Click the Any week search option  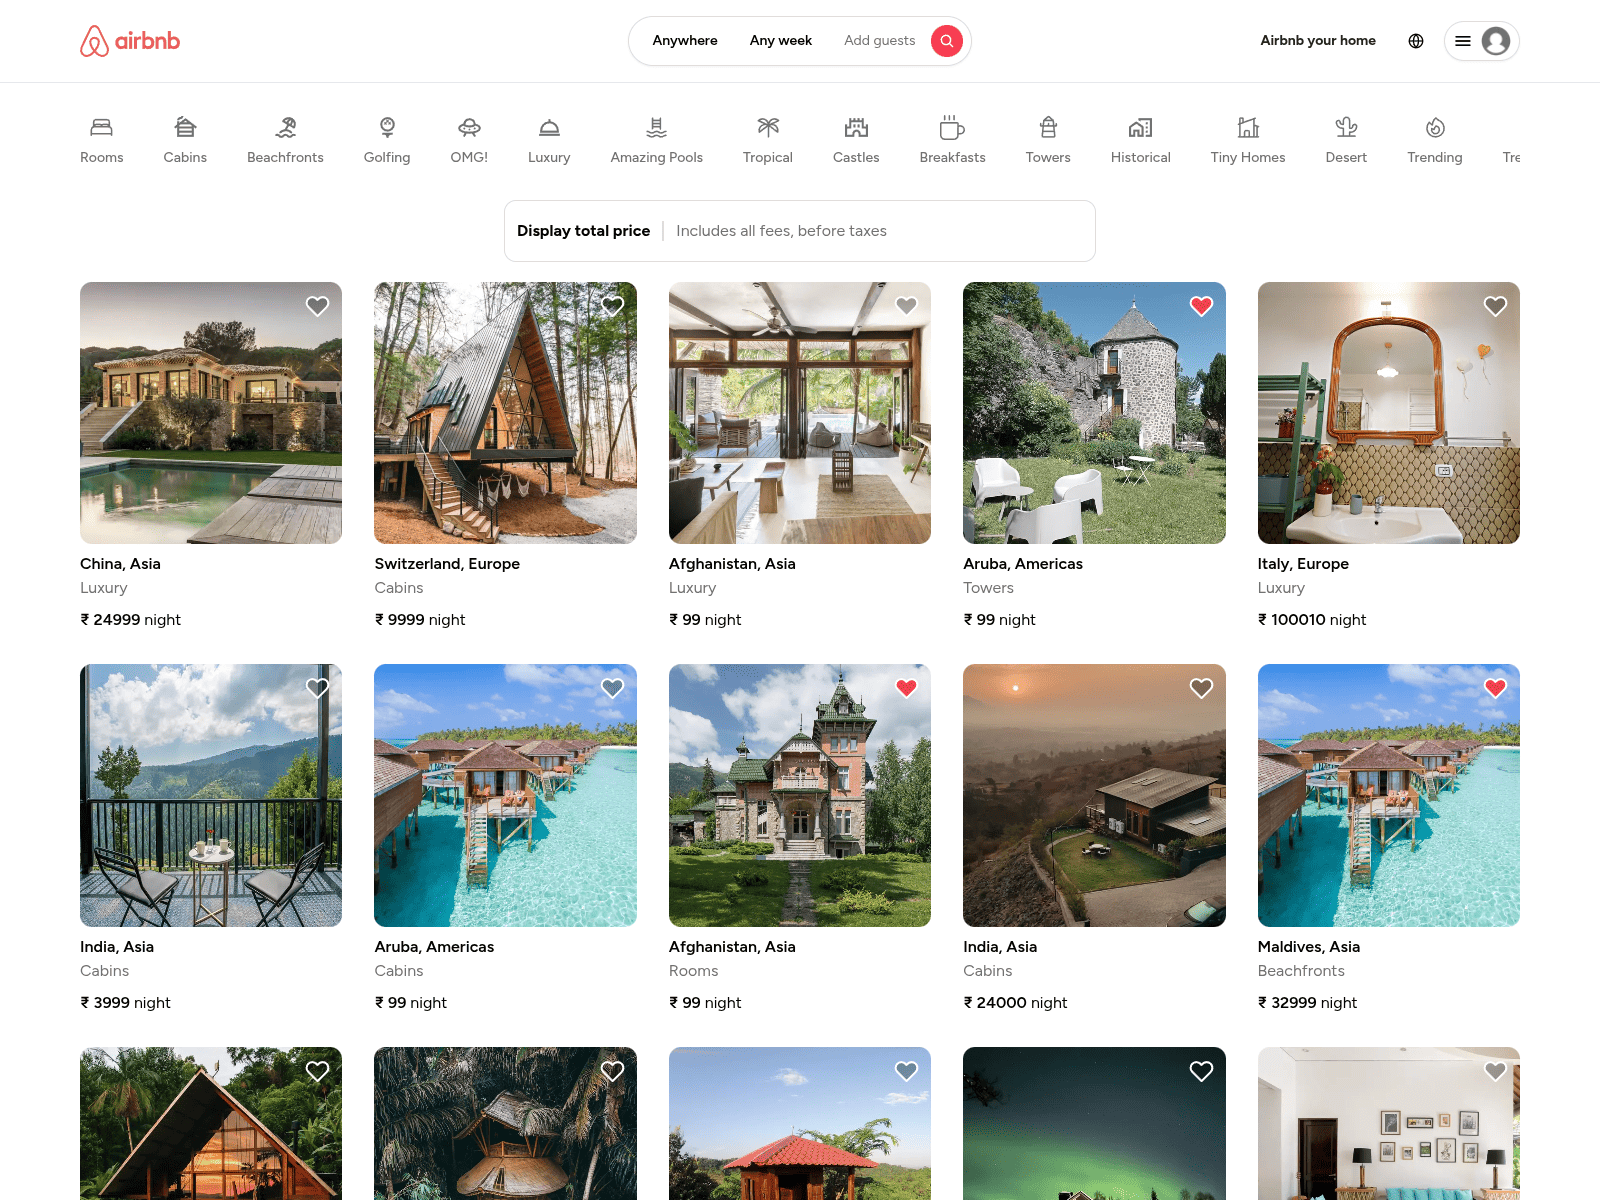781,41
